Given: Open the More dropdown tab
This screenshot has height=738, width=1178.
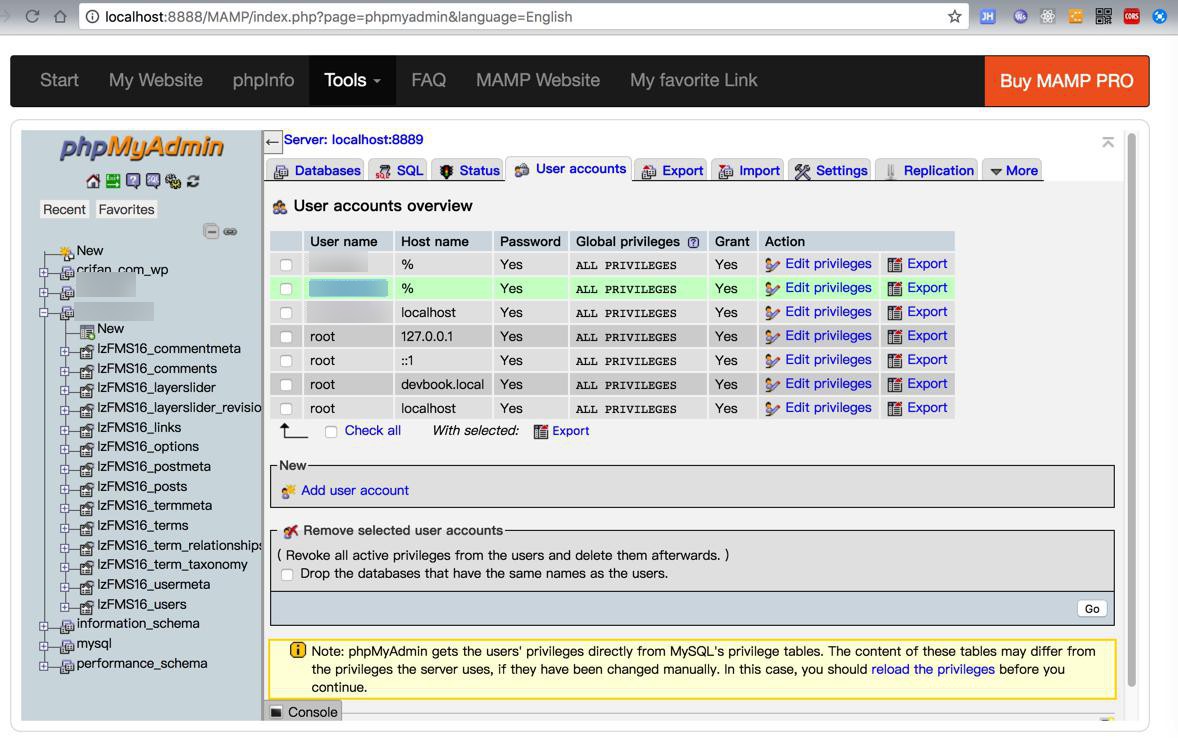Looking at the screenshot, I should [x=1013, y=171].
